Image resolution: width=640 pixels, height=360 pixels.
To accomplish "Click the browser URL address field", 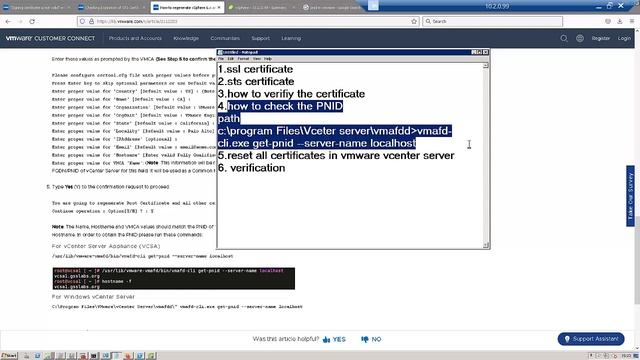I will 249,21.
